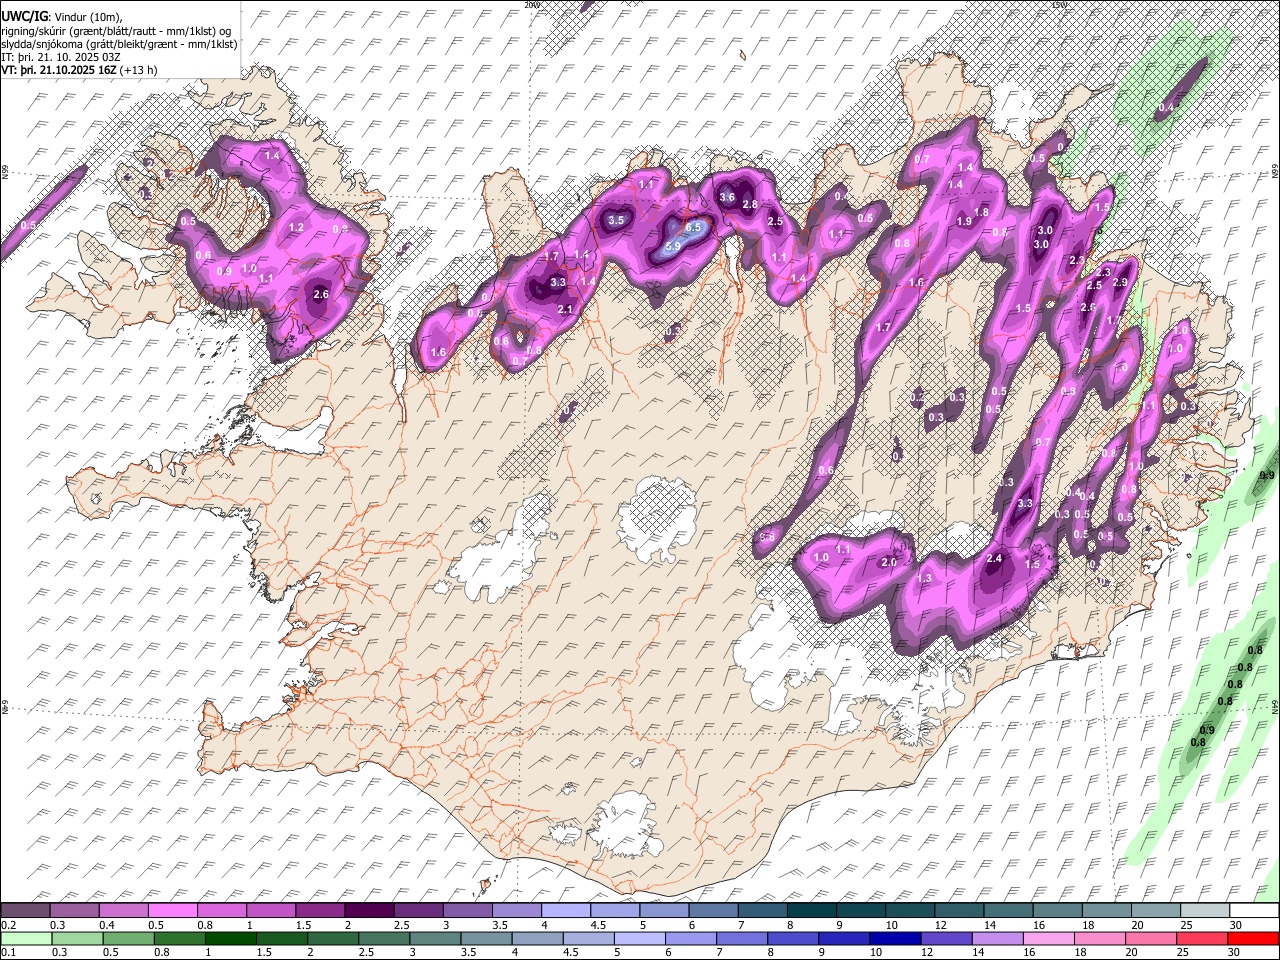This screenshot has height=960, width=1280.
Task: Pick the darkest purple swatch labeled 2
Action: (x=370, y=910)
